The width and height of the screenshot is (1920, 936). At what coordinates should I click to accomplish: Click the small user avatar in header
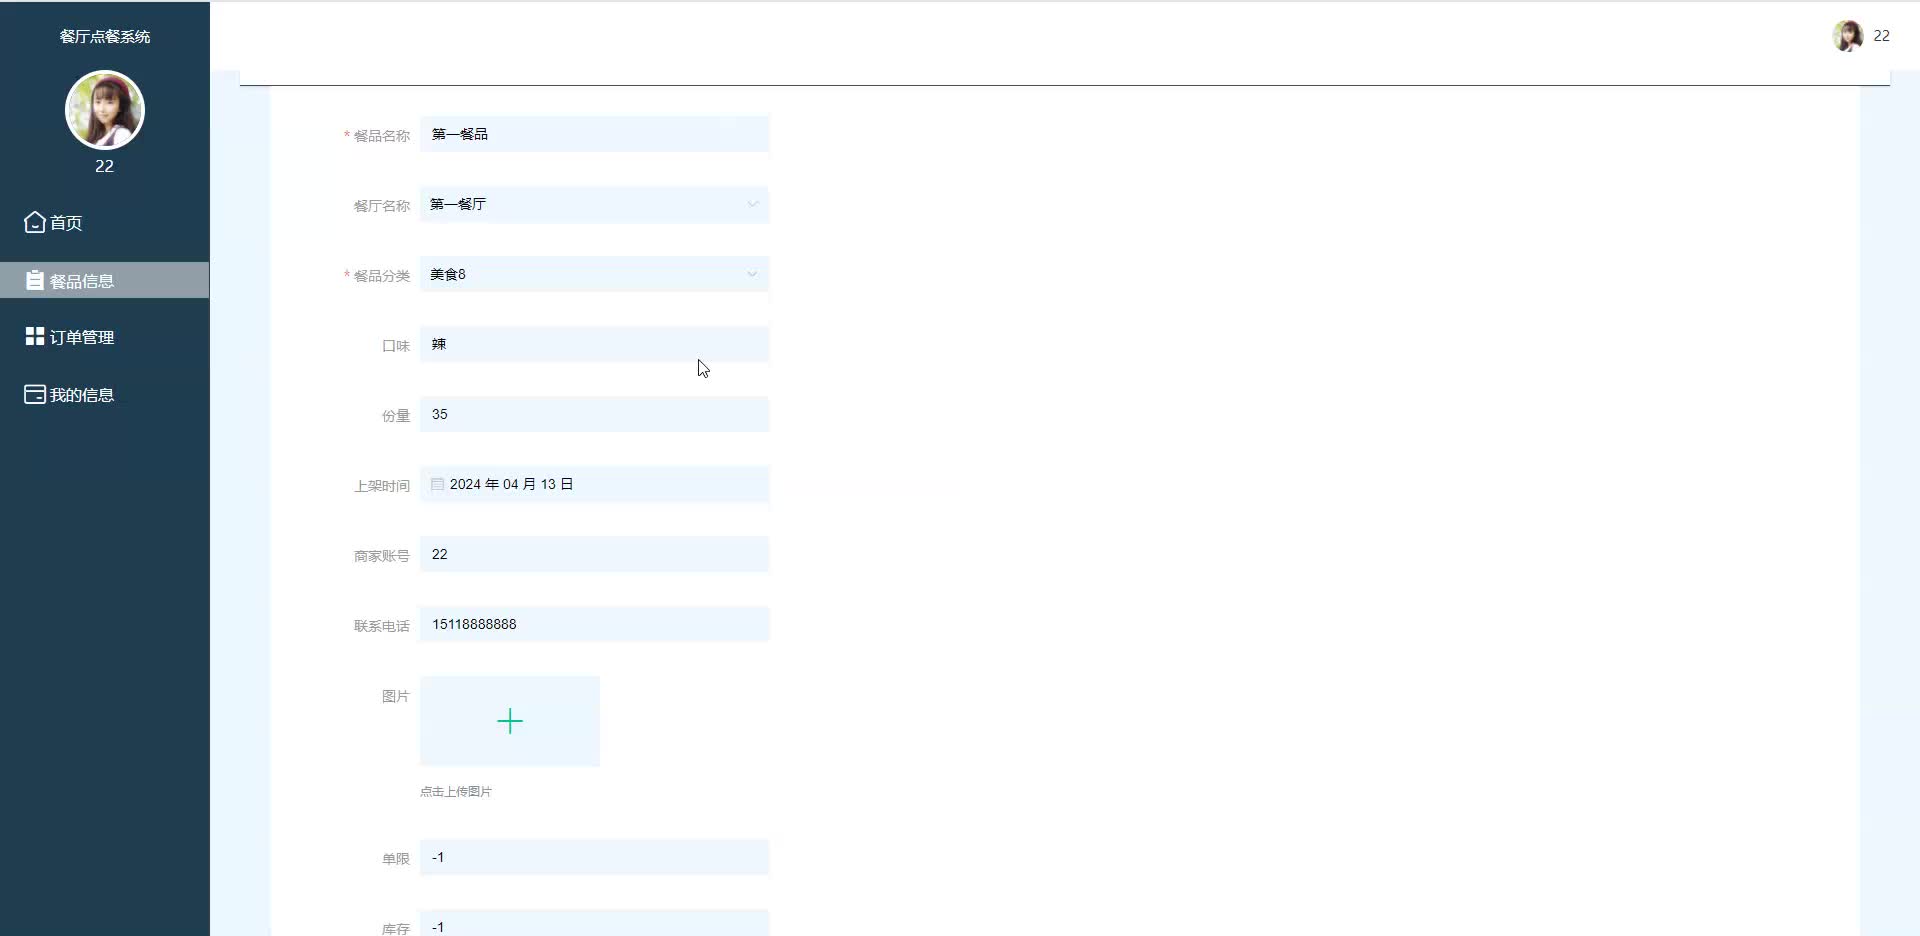[x=1847, y=36]
